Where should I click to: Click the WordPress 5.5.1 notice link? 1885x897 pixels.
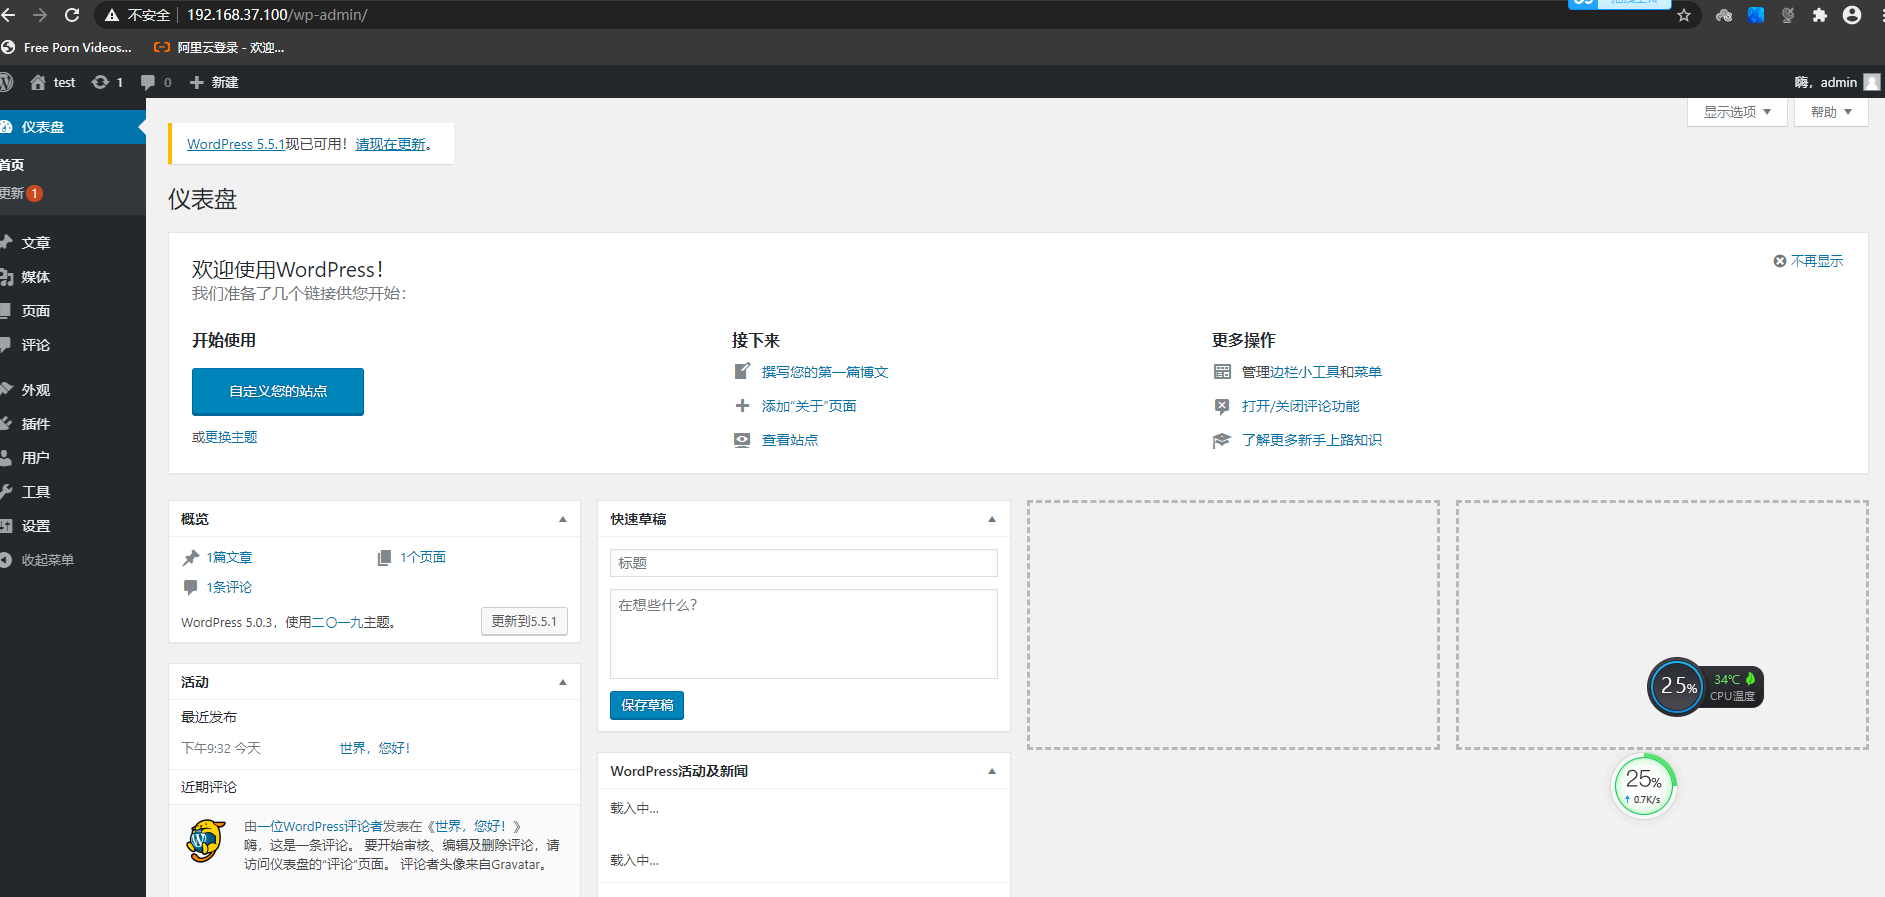(x=236, y=144)
